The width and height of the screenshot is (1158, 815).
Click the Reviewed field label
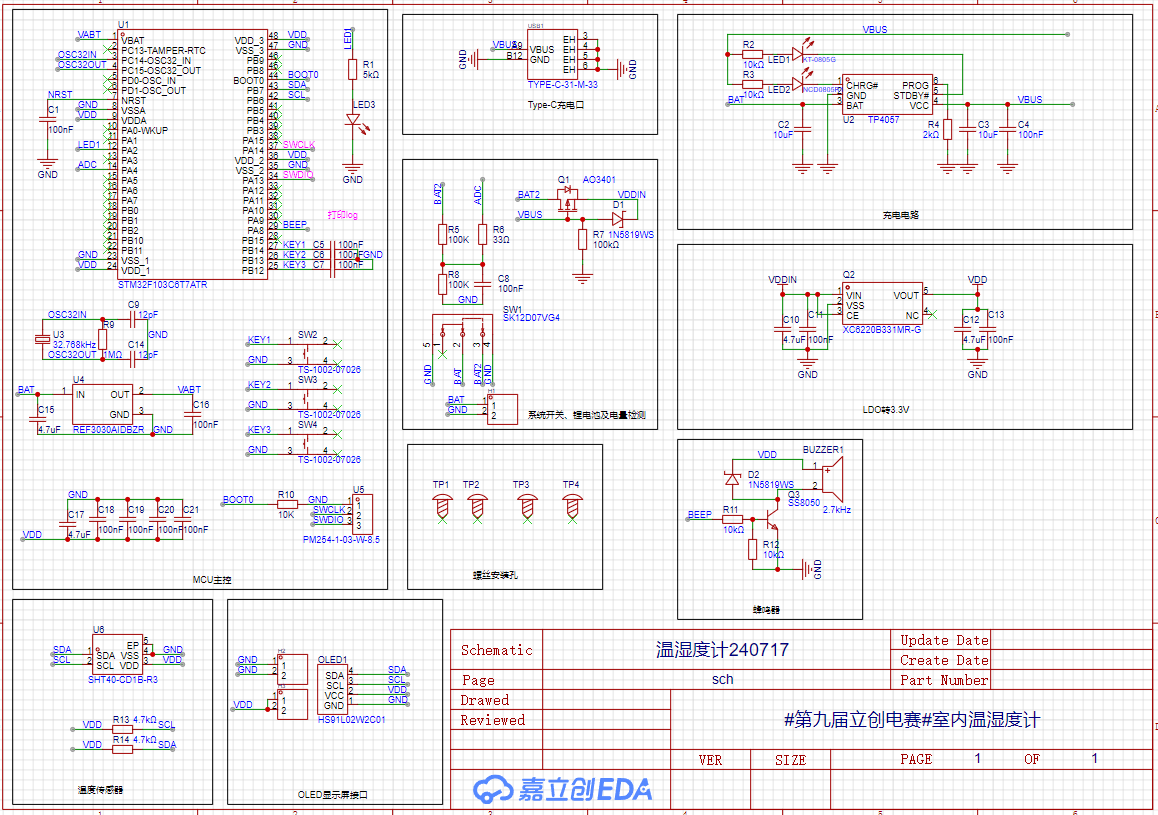(493, 721)
